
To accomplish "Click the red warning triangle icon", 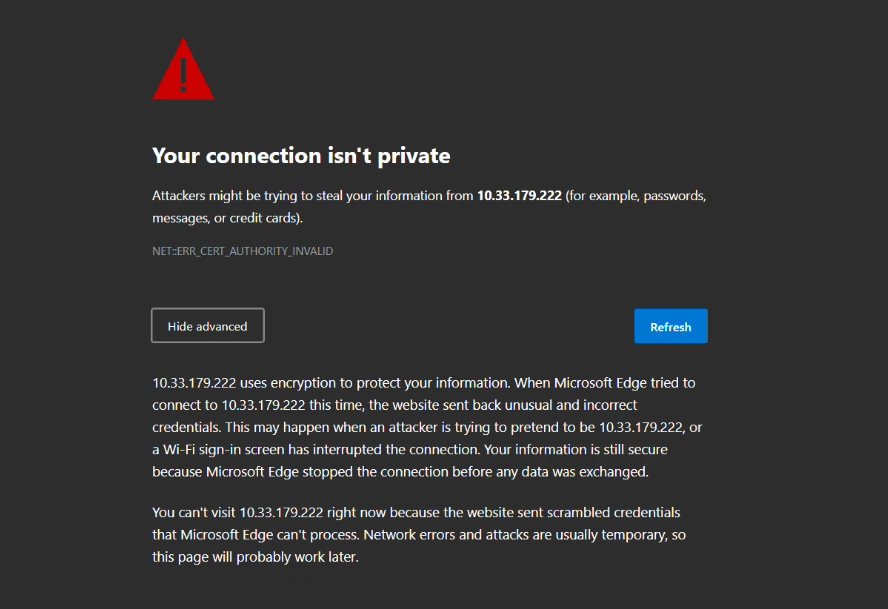I will click(x=183, y=72).
